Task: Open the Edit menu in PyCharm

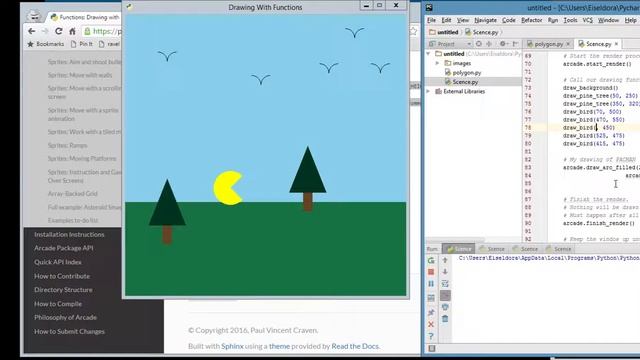Action: (446, 20)
